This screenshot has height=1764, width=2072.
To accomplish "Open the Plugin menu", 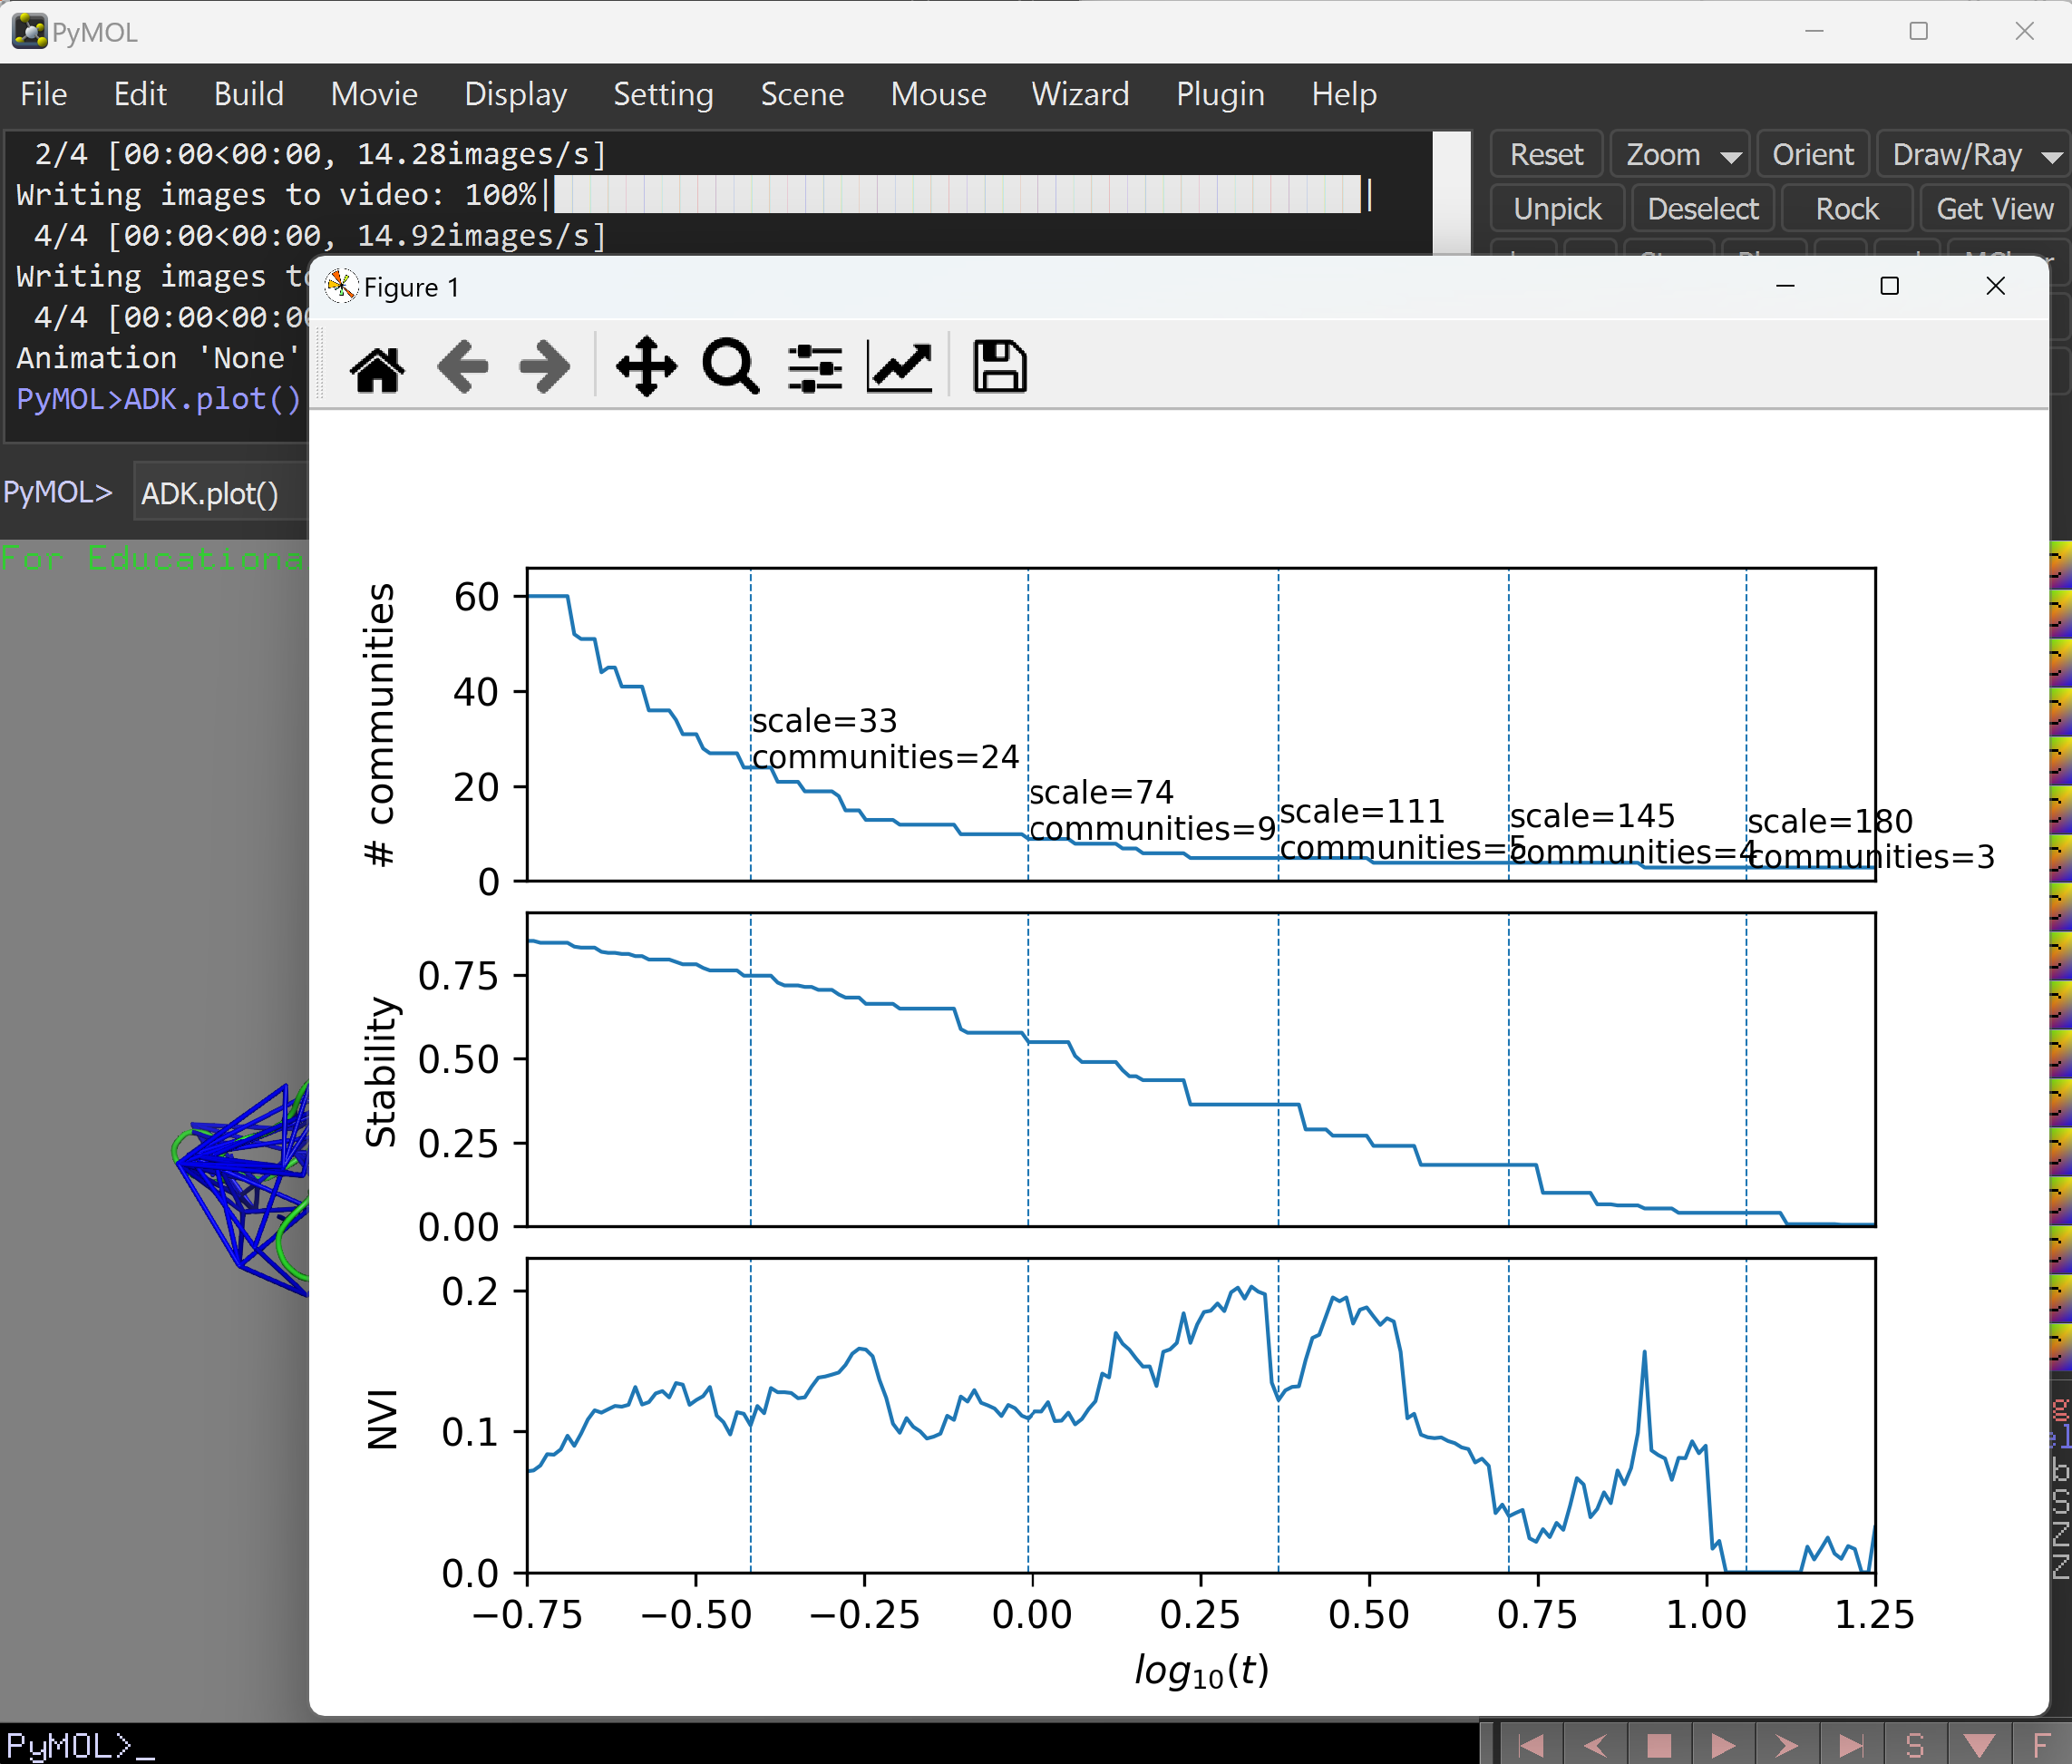I will [x=1220, y=94].
